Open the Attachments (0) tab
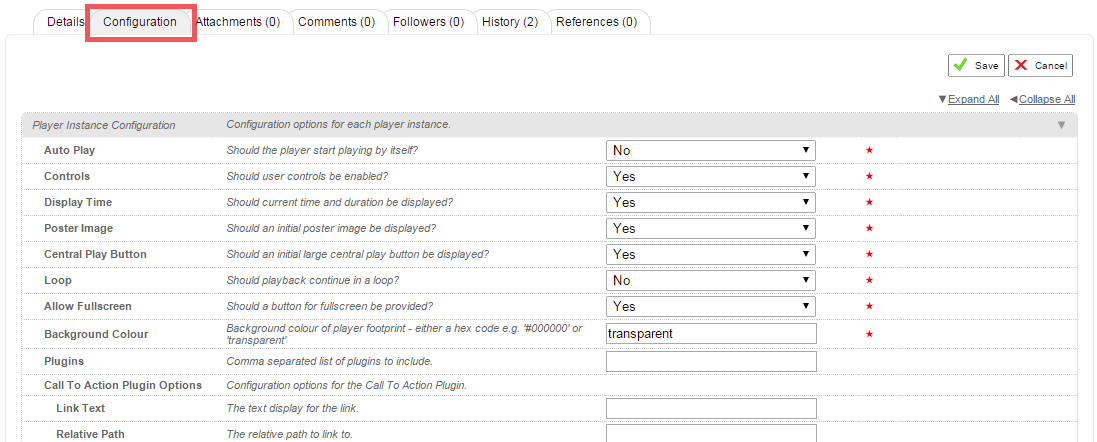Image resolution: width=1097 pixels, height=442 pixels. tap(238, 22)
